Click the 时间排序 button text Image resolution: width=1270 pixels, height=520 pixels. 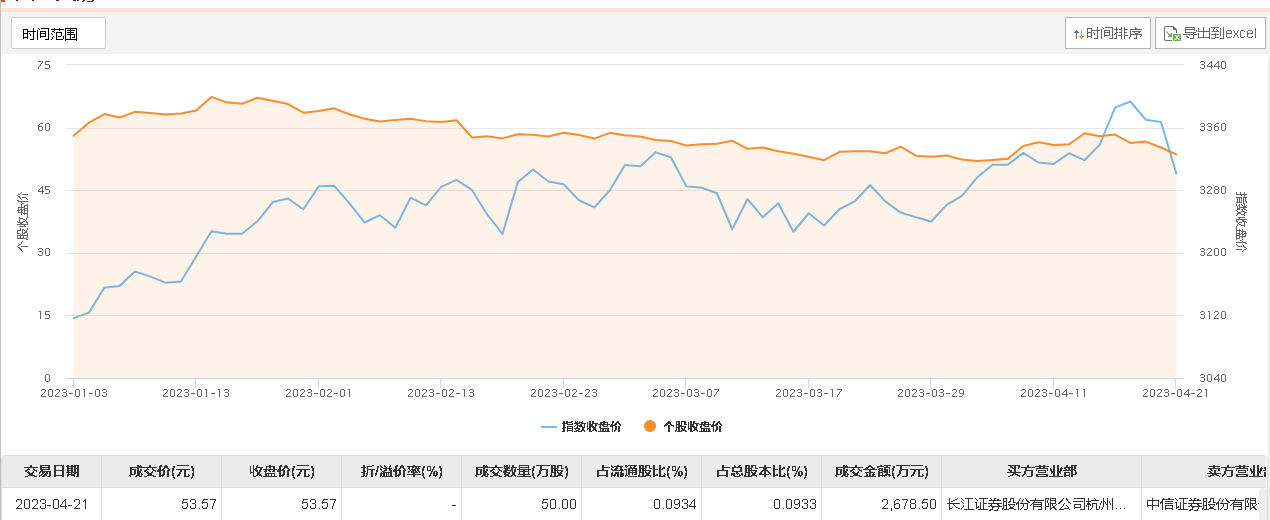[x=1114, y=33]
